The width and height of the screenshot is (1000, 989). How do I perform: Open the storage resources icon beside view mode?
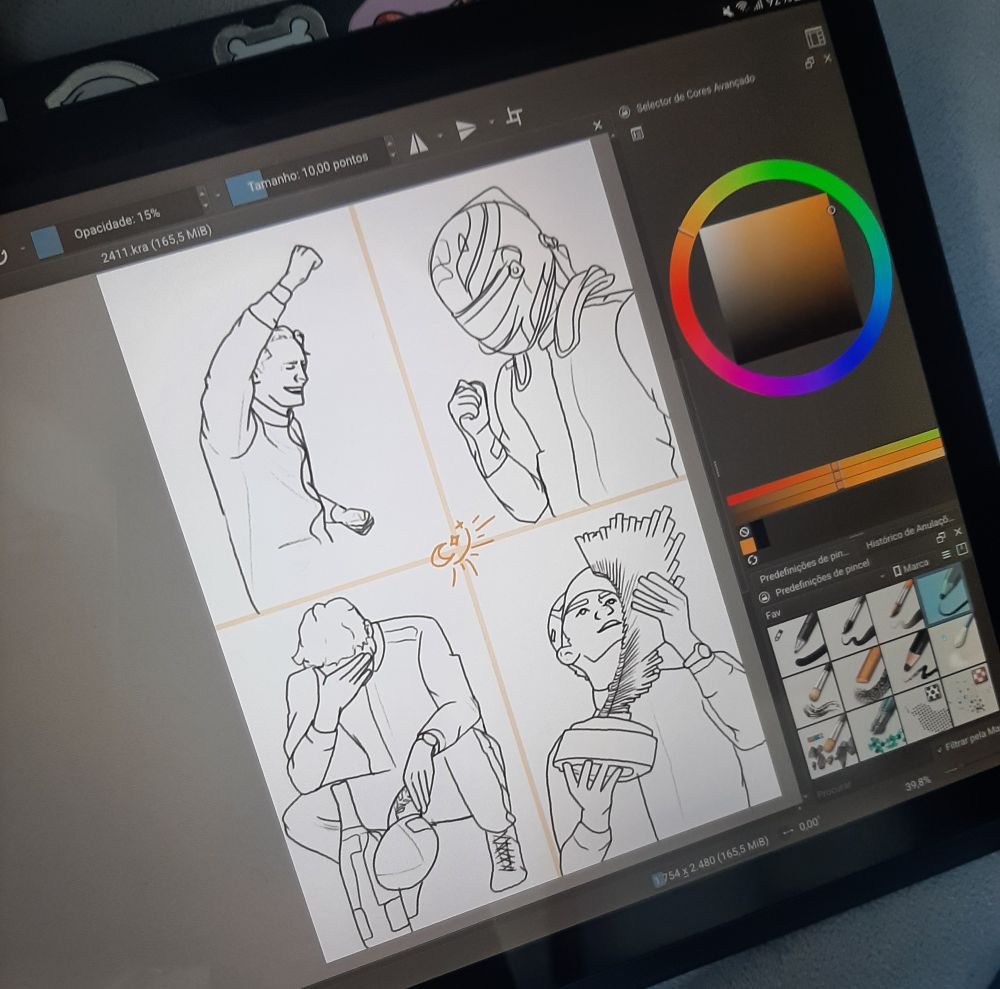962,548
